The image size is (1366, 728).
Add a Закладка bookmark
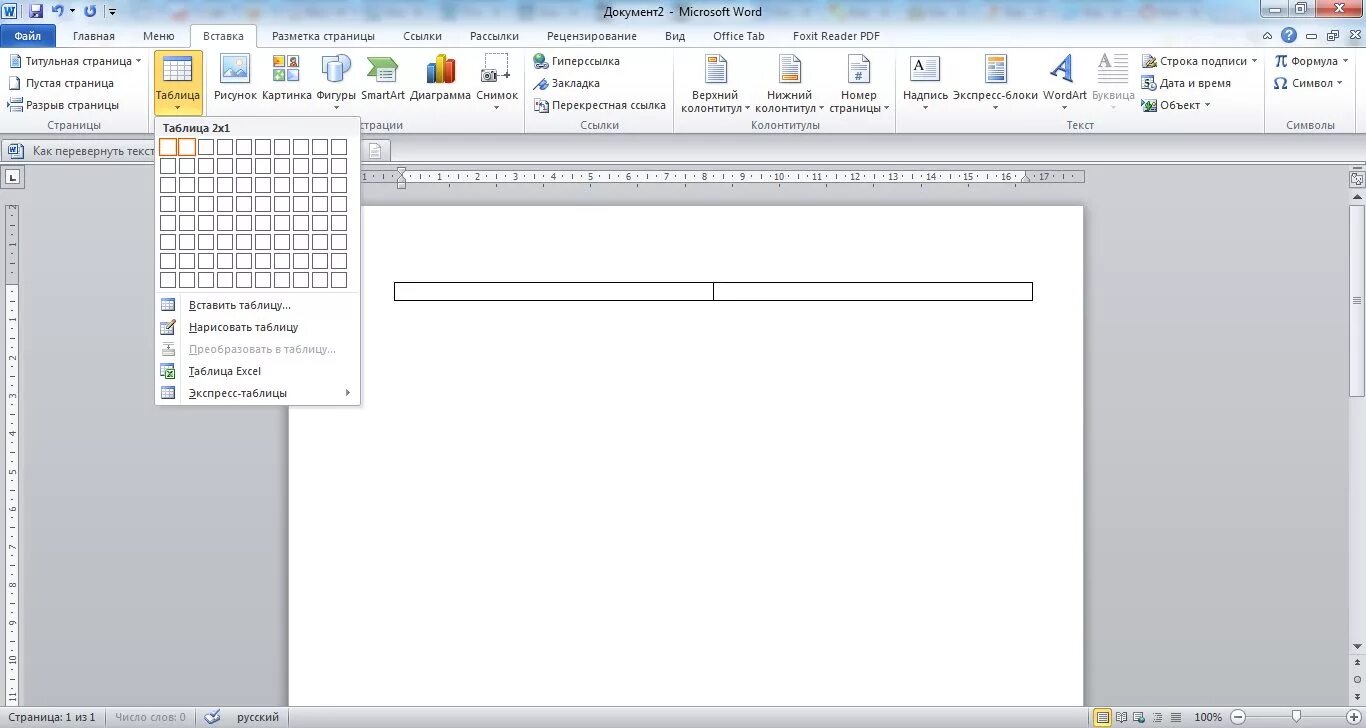click(566, 83)
